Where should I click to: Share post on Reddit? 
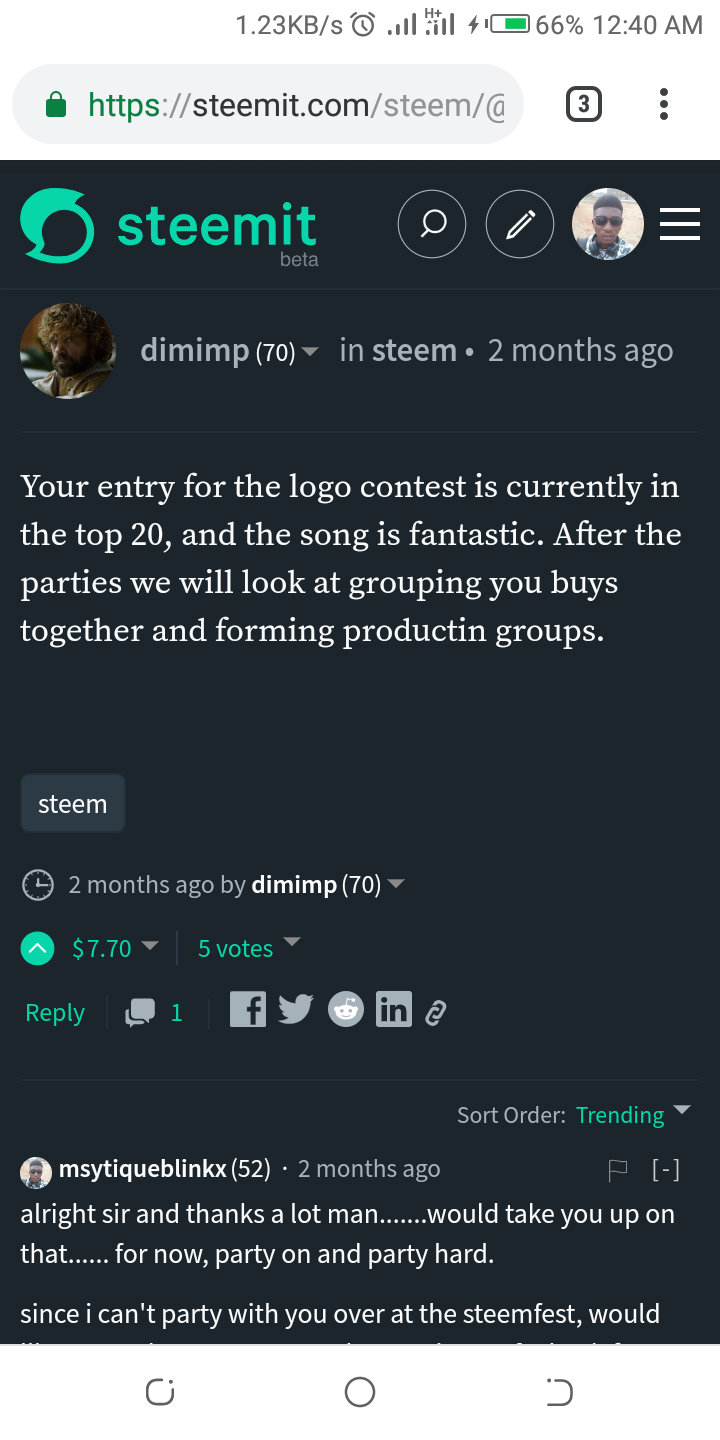(x=345, y=1010)
